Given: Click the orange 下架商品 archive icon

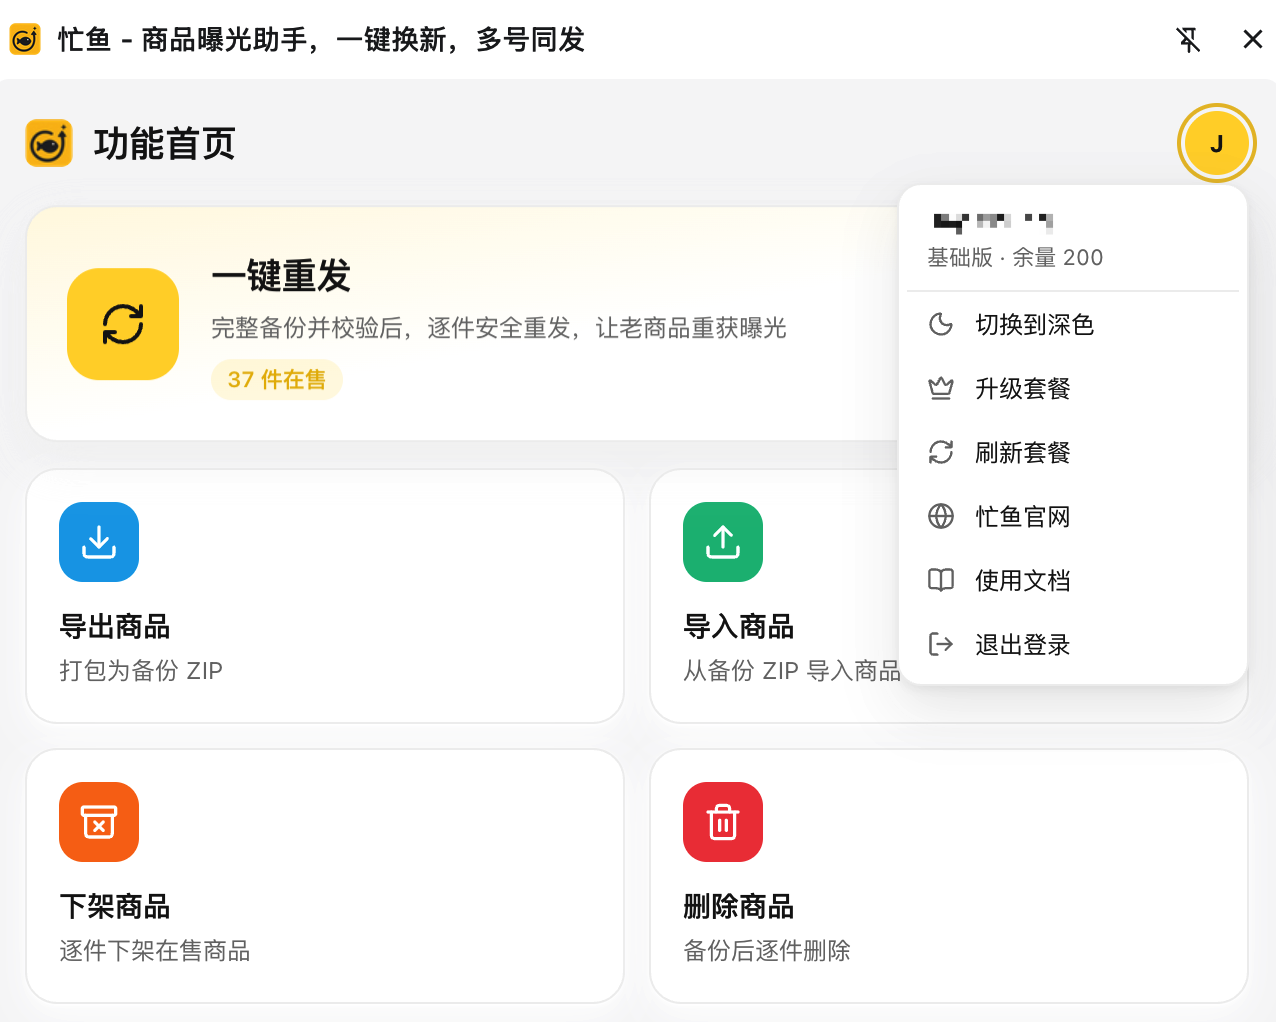Looking at the screenshot, I should [x=99, y=822].
